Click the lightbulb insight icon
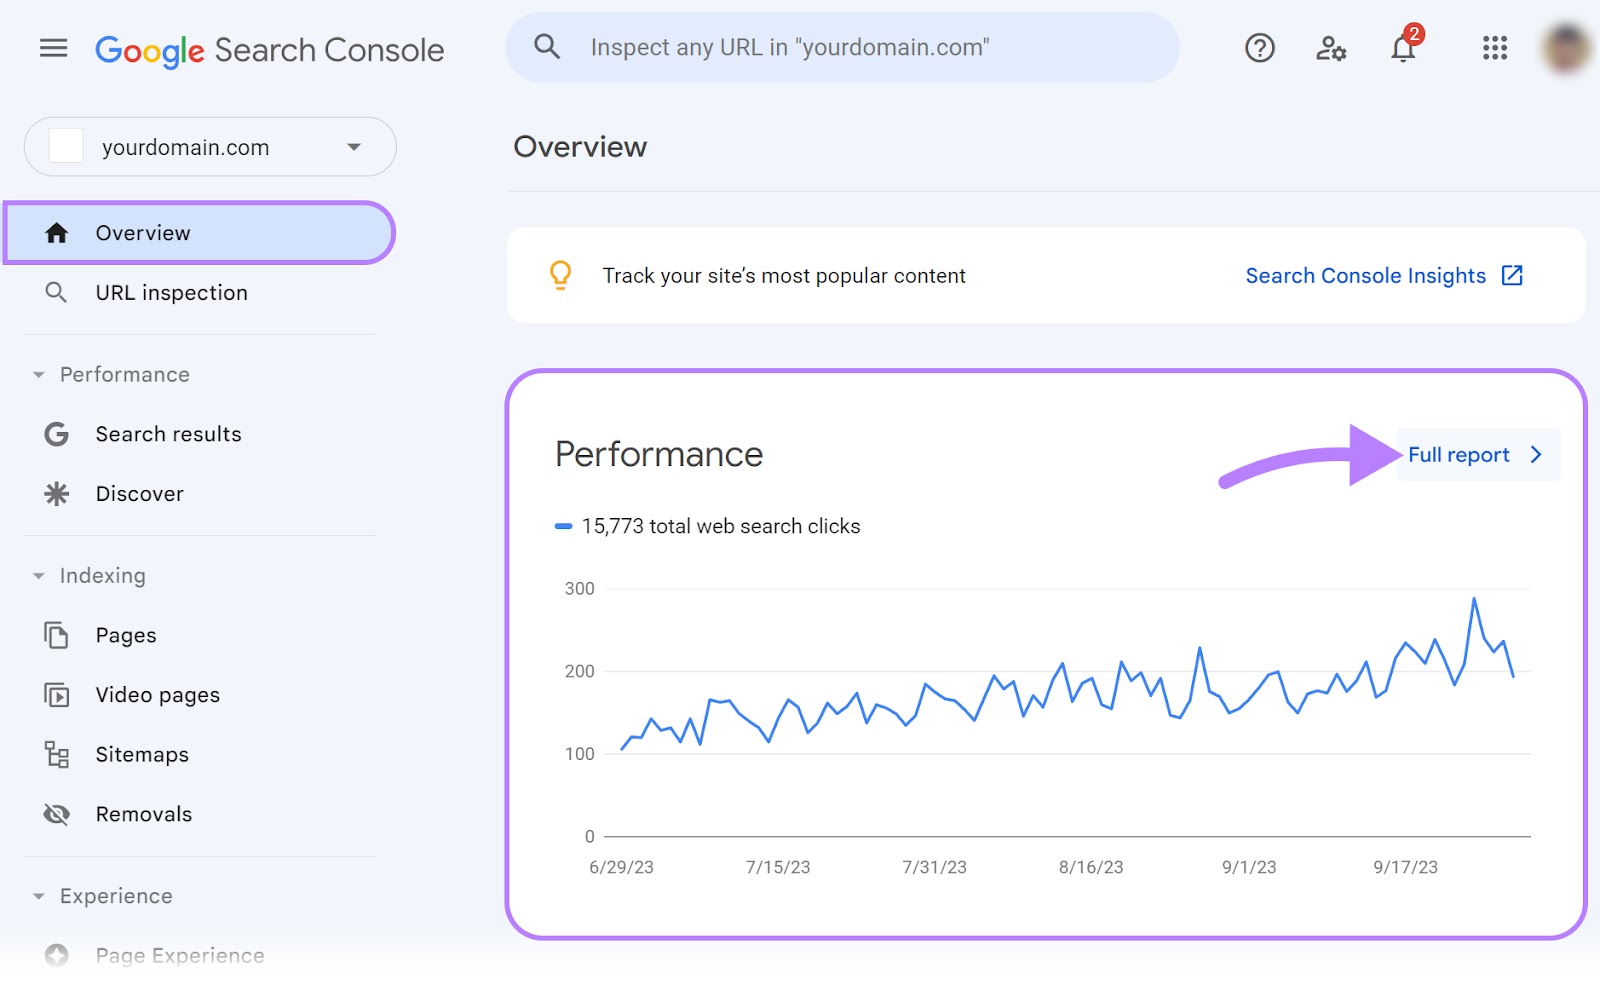1600x985 pixels. click(x=561, y=275)
